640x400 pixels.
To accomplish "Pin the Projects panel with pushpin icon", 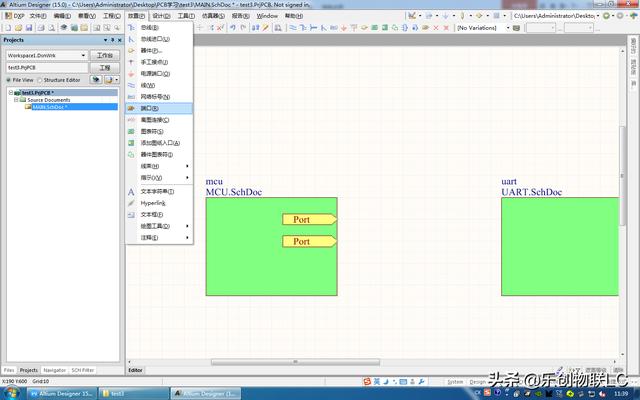I will point(113,40).
